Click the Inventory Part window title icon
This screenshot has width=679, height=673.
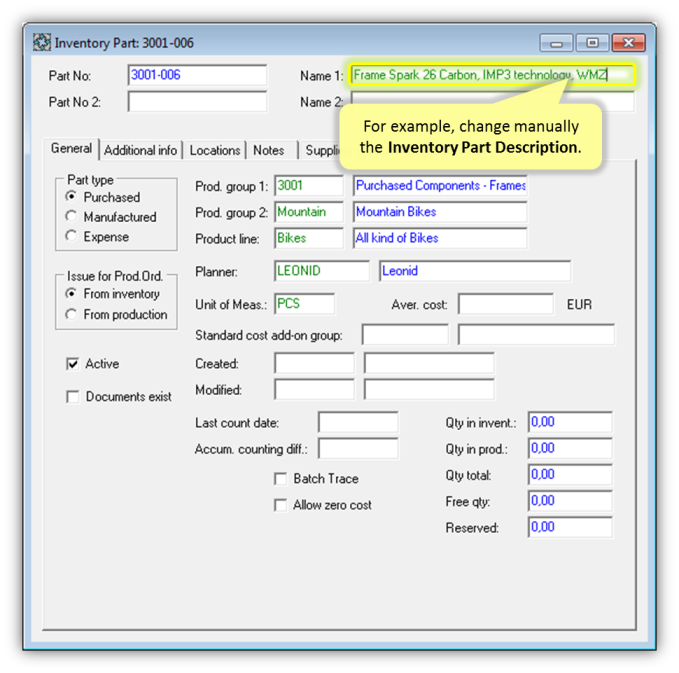click(42, 42)
